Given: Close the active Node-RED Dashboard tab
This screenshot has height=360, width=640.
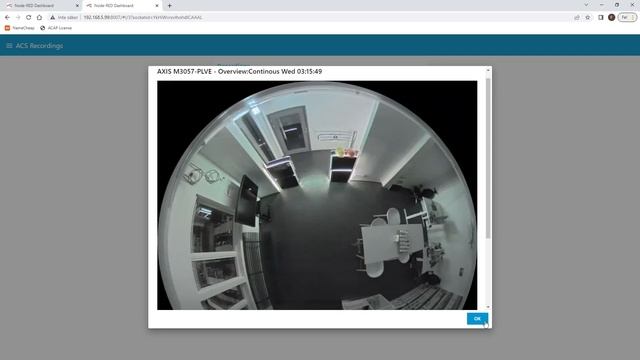Looking at the screenshot, I should pyautogui.click(x=157, y=6).
